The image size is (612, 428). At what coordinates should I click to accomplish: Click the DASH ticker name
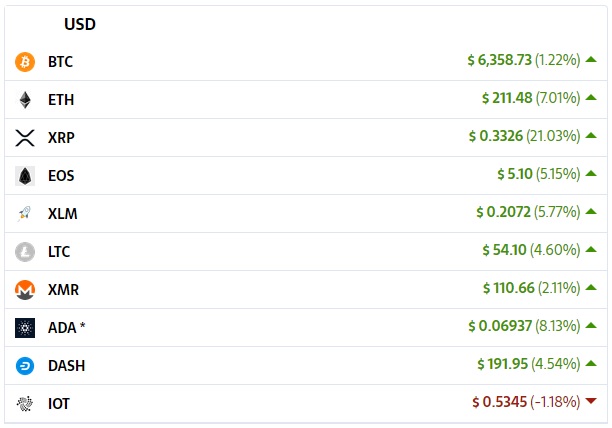click(x=66, y=366)
